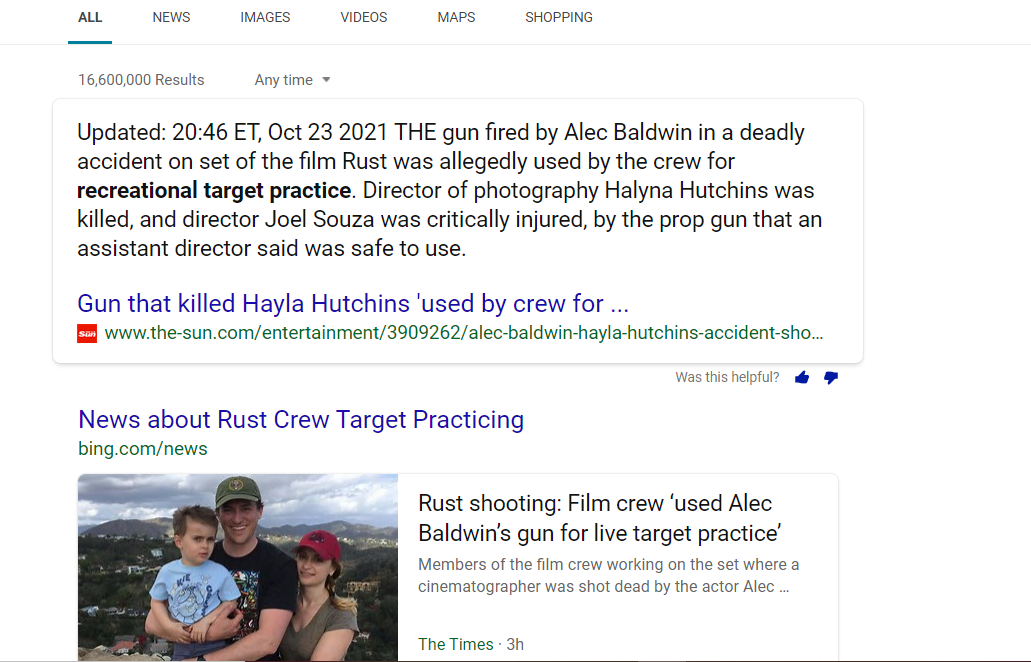Go to the VIDEOS tab
Screen dimensions: 1031x662
tap(364, 18)
